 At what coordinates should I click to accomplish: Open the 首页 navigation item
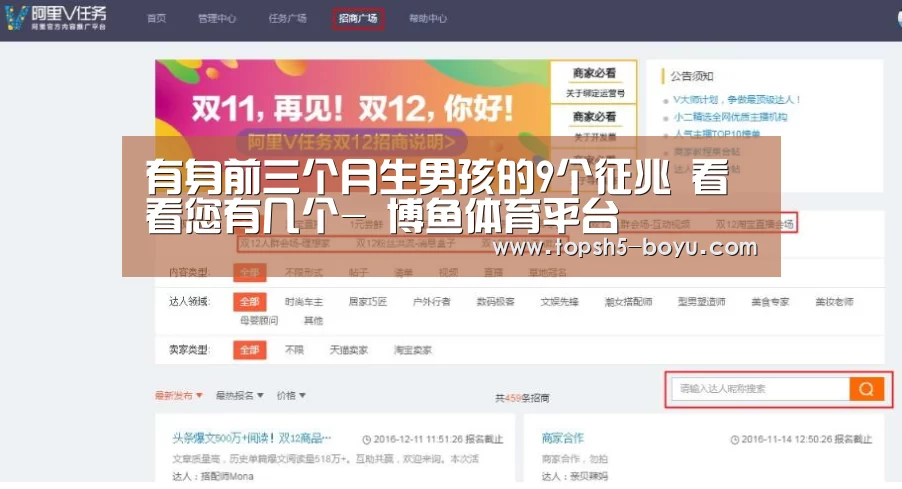(156, 18)
